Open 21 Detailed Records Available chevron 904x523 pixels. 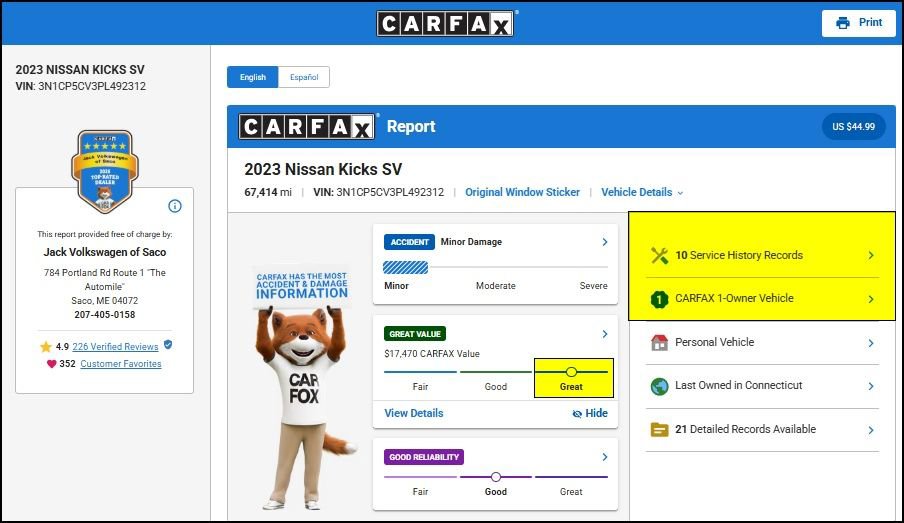(x=871, y=430)
